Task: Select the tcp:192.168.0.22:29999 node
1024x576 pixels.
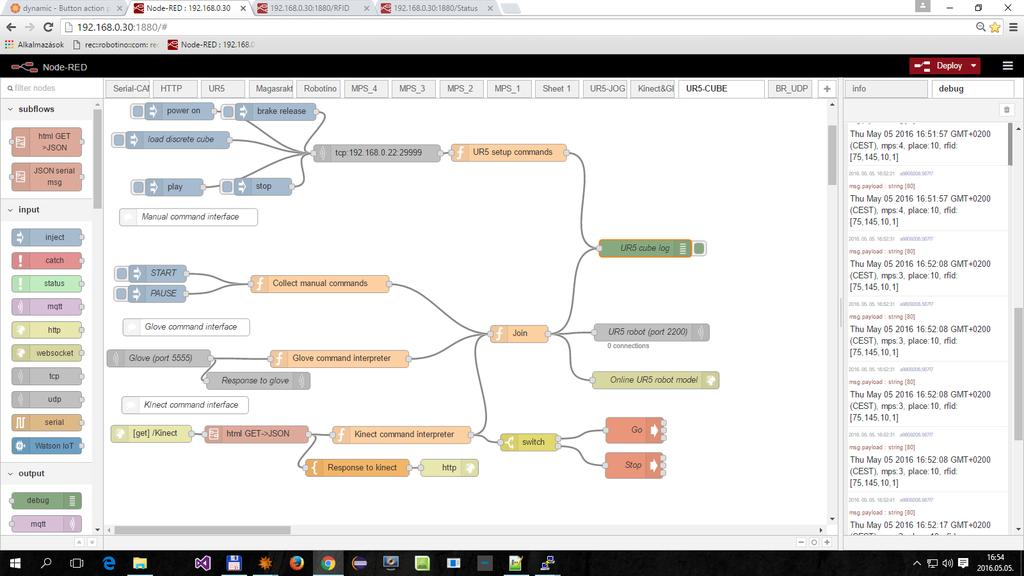Action: coord(377,153)
